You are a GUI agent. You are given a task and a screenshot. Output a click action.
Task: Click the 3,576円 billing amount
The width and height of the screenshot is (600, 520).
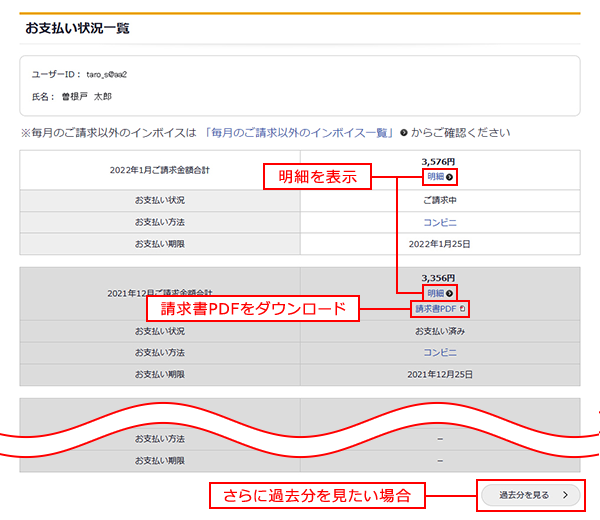click(439, 161)
